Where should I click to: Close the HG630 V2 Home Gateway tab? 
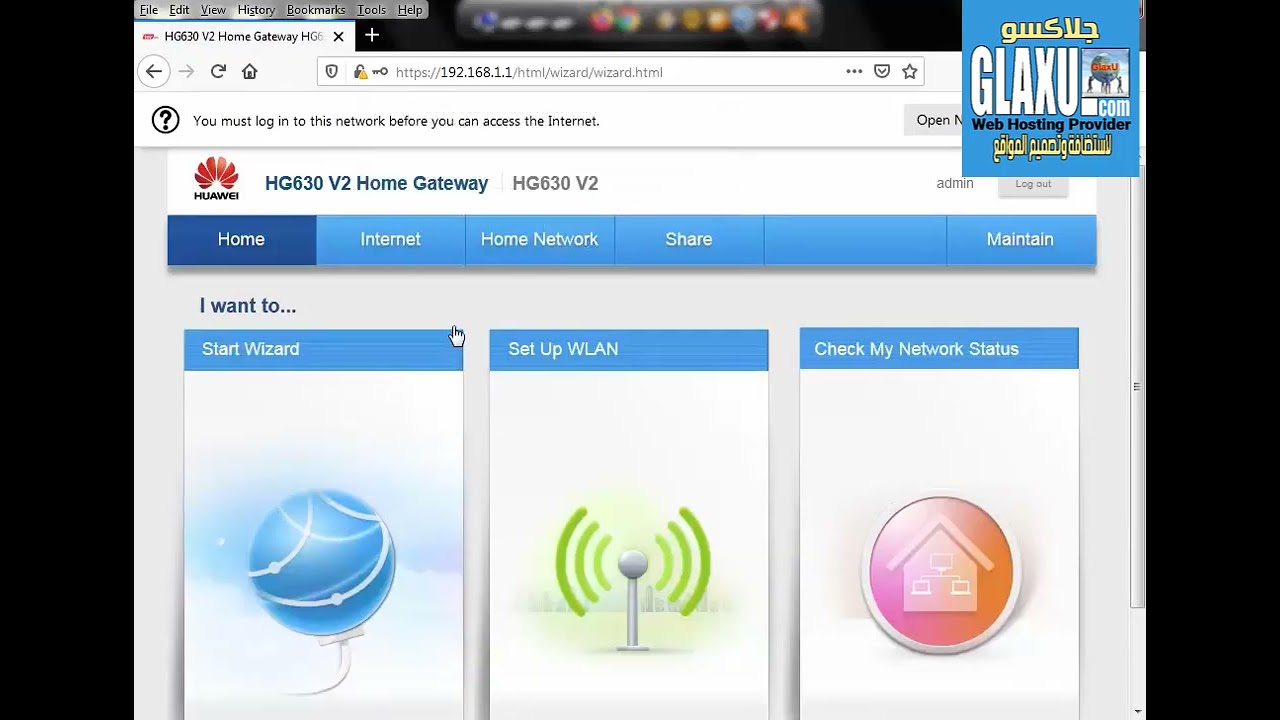(338, 36)
